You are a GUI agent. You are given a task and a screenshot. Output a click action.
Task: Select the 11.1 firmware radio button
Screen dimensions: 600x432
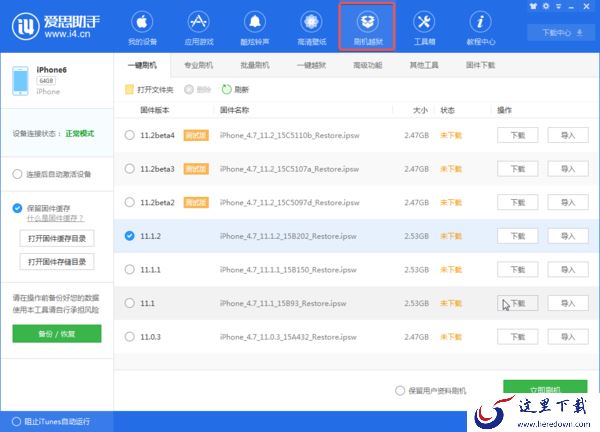pyautogui.click(x=130, y=303)
